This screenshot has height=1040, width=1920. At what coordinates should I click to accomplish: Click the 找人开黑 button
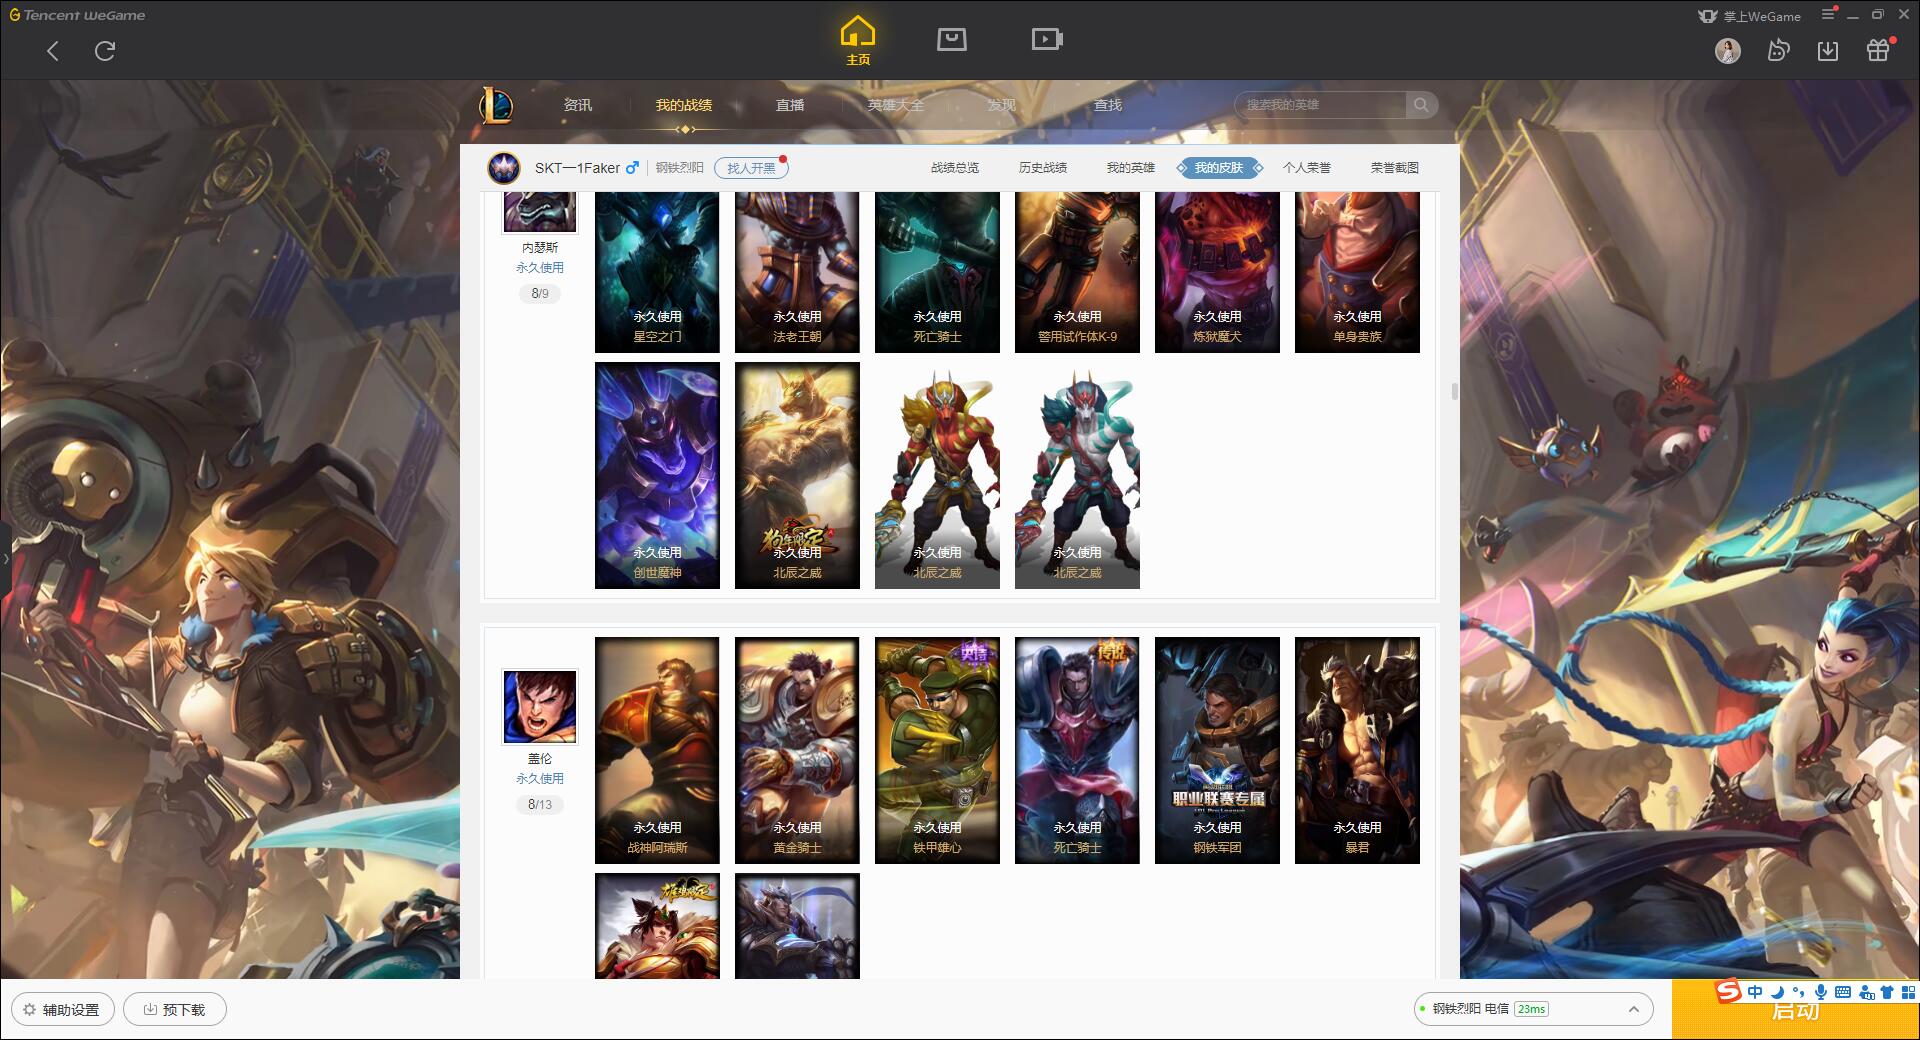click(751, 168)
